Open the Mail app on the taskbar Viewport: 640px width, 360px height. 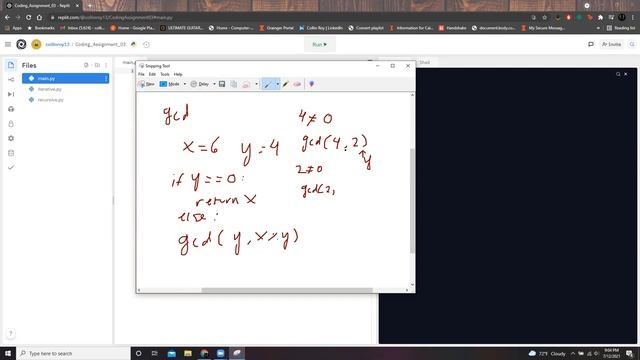click(172, 353)
